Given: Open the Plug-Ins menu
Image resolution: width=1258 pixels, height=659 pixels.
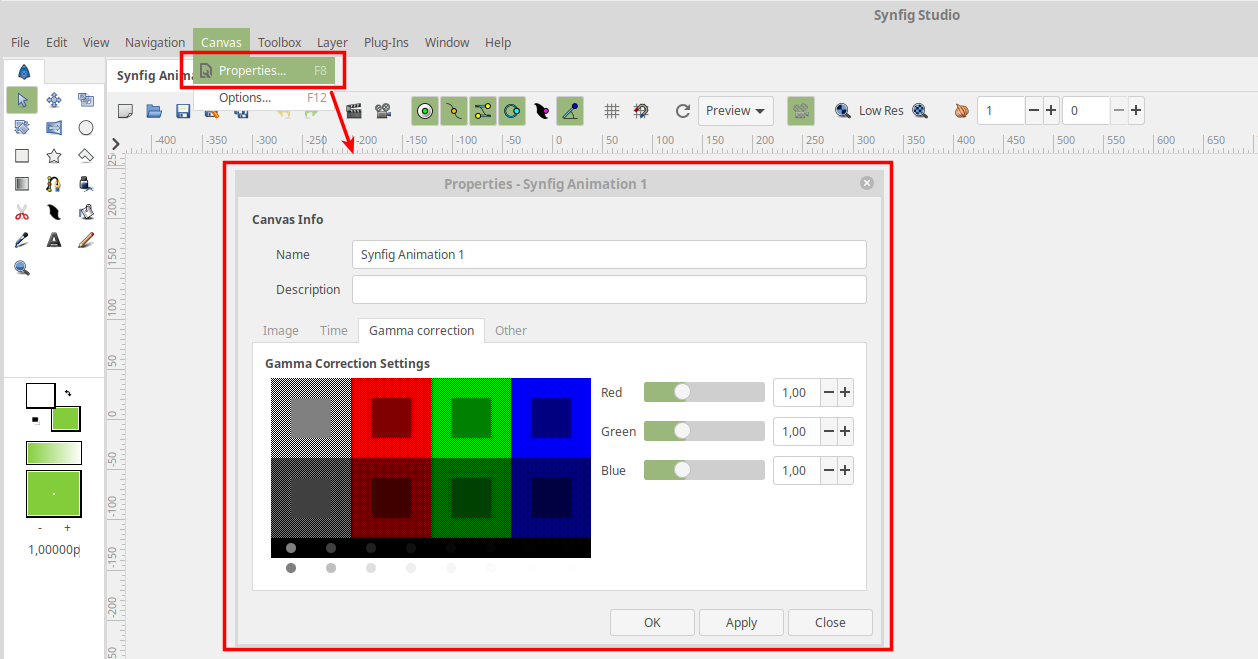Looking at the screenshot, I should click(386, 42).
